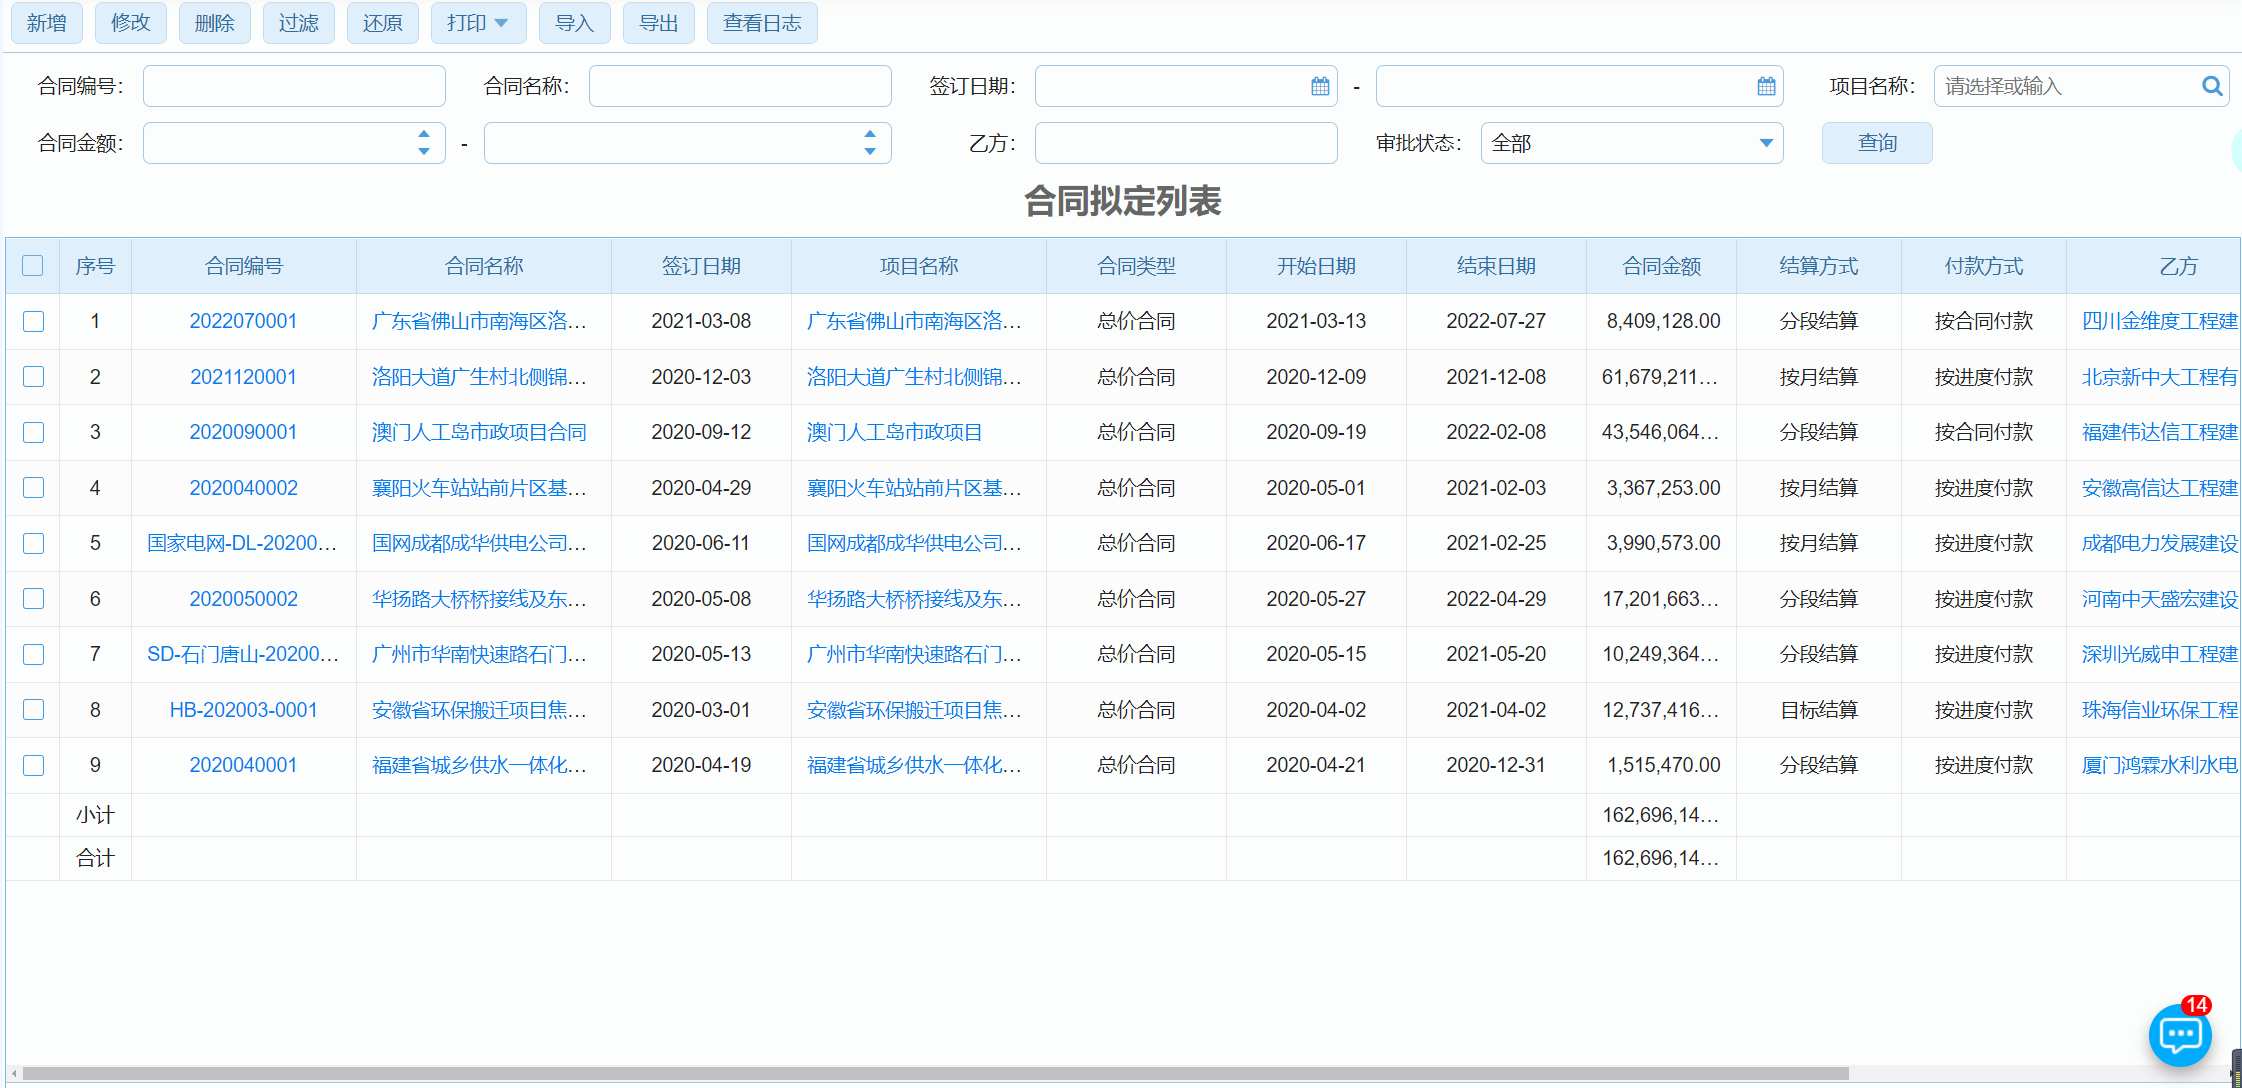Open the 审批状态 dropdown showing 全部
2242x1088 pixels.
1631,144
